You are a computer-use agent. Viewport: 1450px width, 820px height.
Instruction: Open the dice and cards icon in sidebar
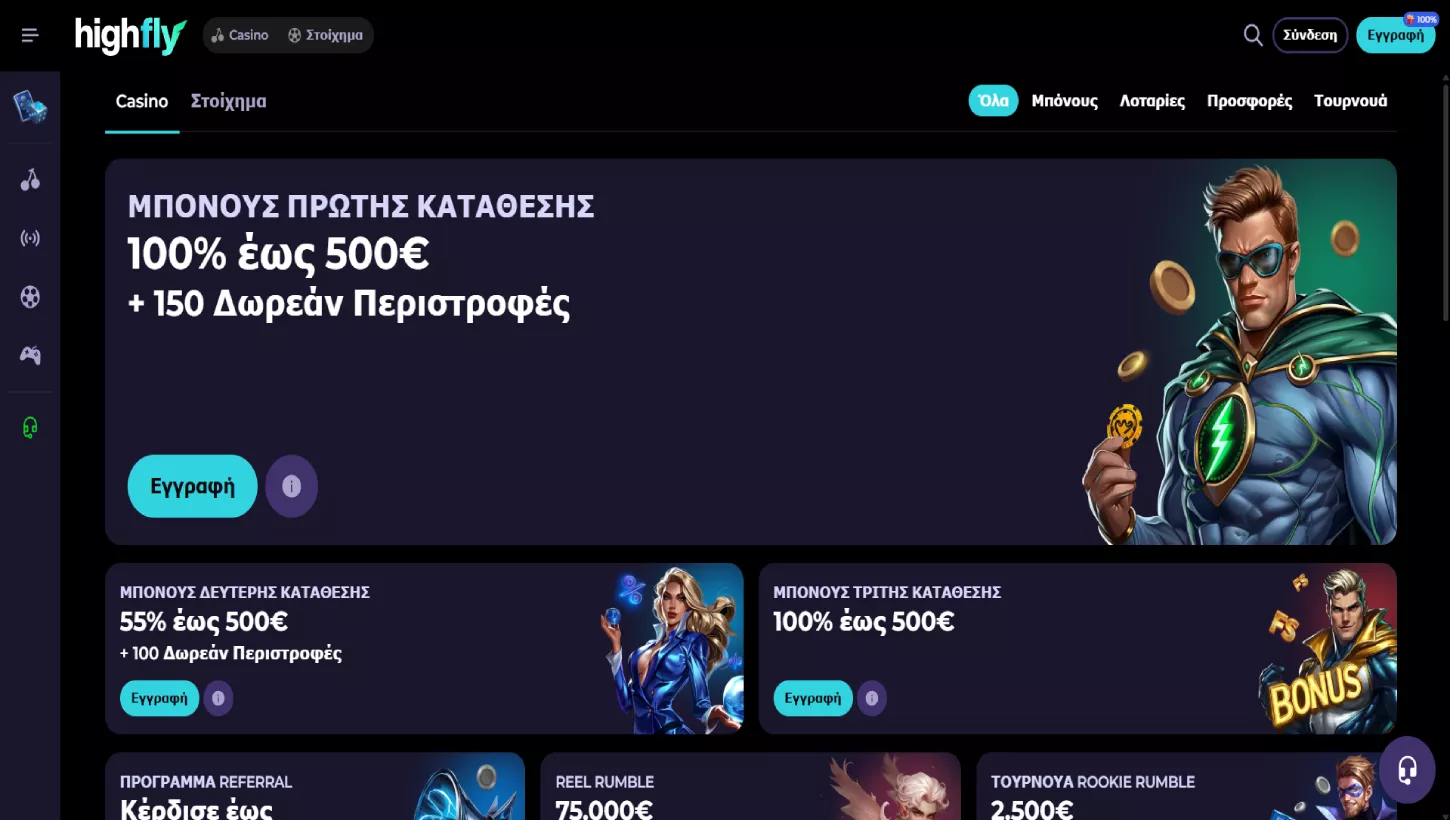coord(30,106)
